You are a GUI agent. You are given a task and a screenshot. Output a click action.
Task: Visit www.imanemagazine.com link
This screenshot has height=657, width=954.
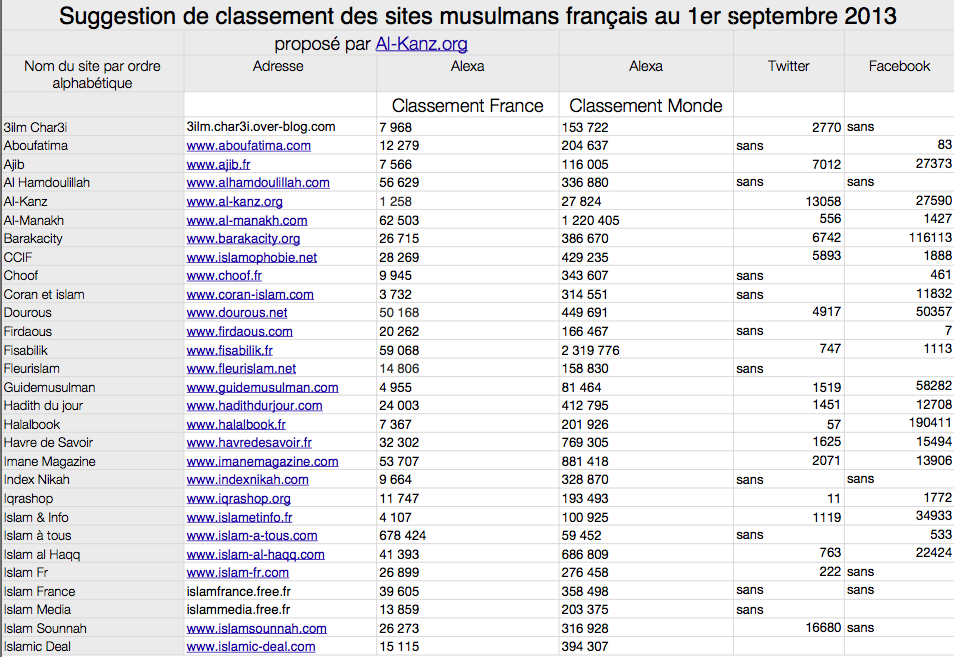pyautogui.click(x=262, y=462)
